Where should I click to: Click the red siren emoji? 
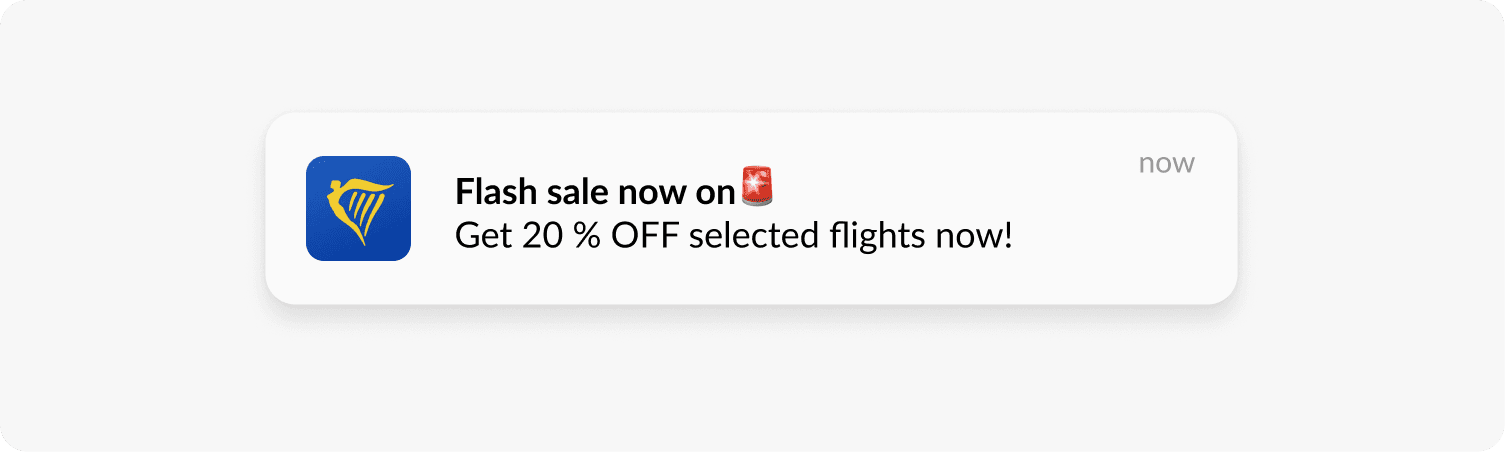point(757,187)
